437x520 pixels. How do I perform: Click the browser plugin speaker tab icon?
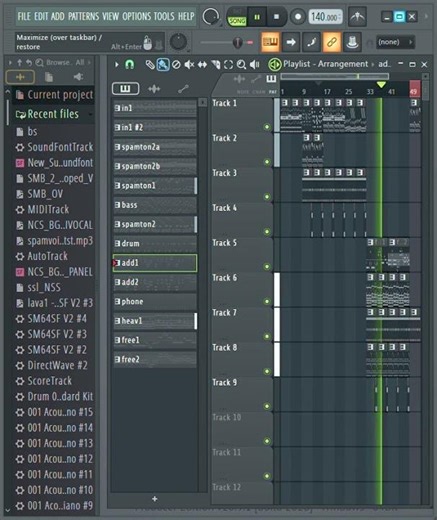click(x=78, y=77)
